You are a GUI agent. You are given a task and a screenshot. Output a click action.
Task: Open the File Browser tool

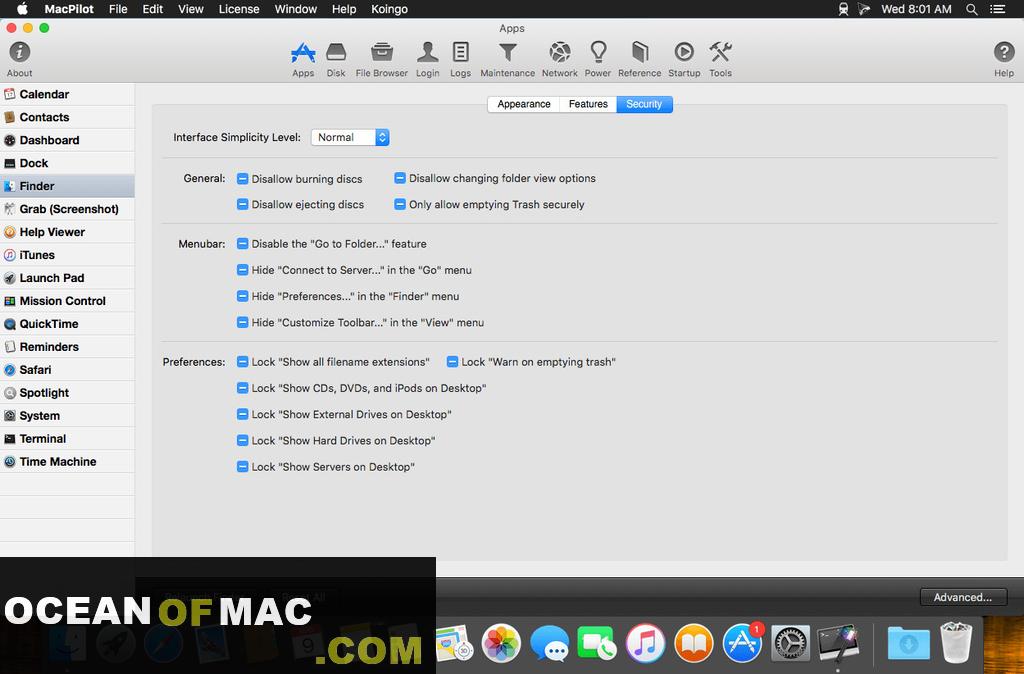(x=381, y=59)
